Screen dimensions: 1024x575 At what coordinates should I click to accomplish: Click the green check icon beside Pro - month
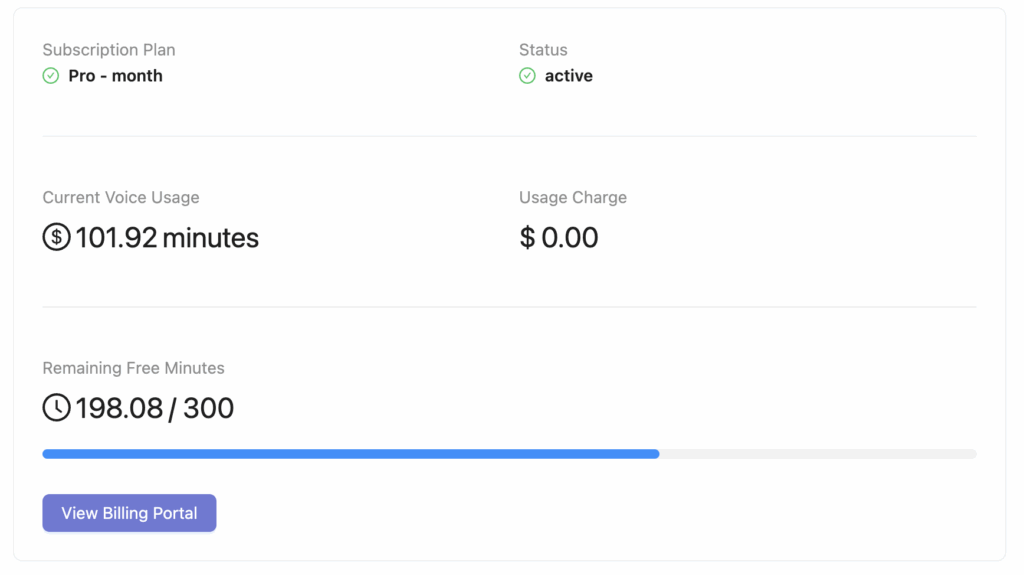pos(51,76)
